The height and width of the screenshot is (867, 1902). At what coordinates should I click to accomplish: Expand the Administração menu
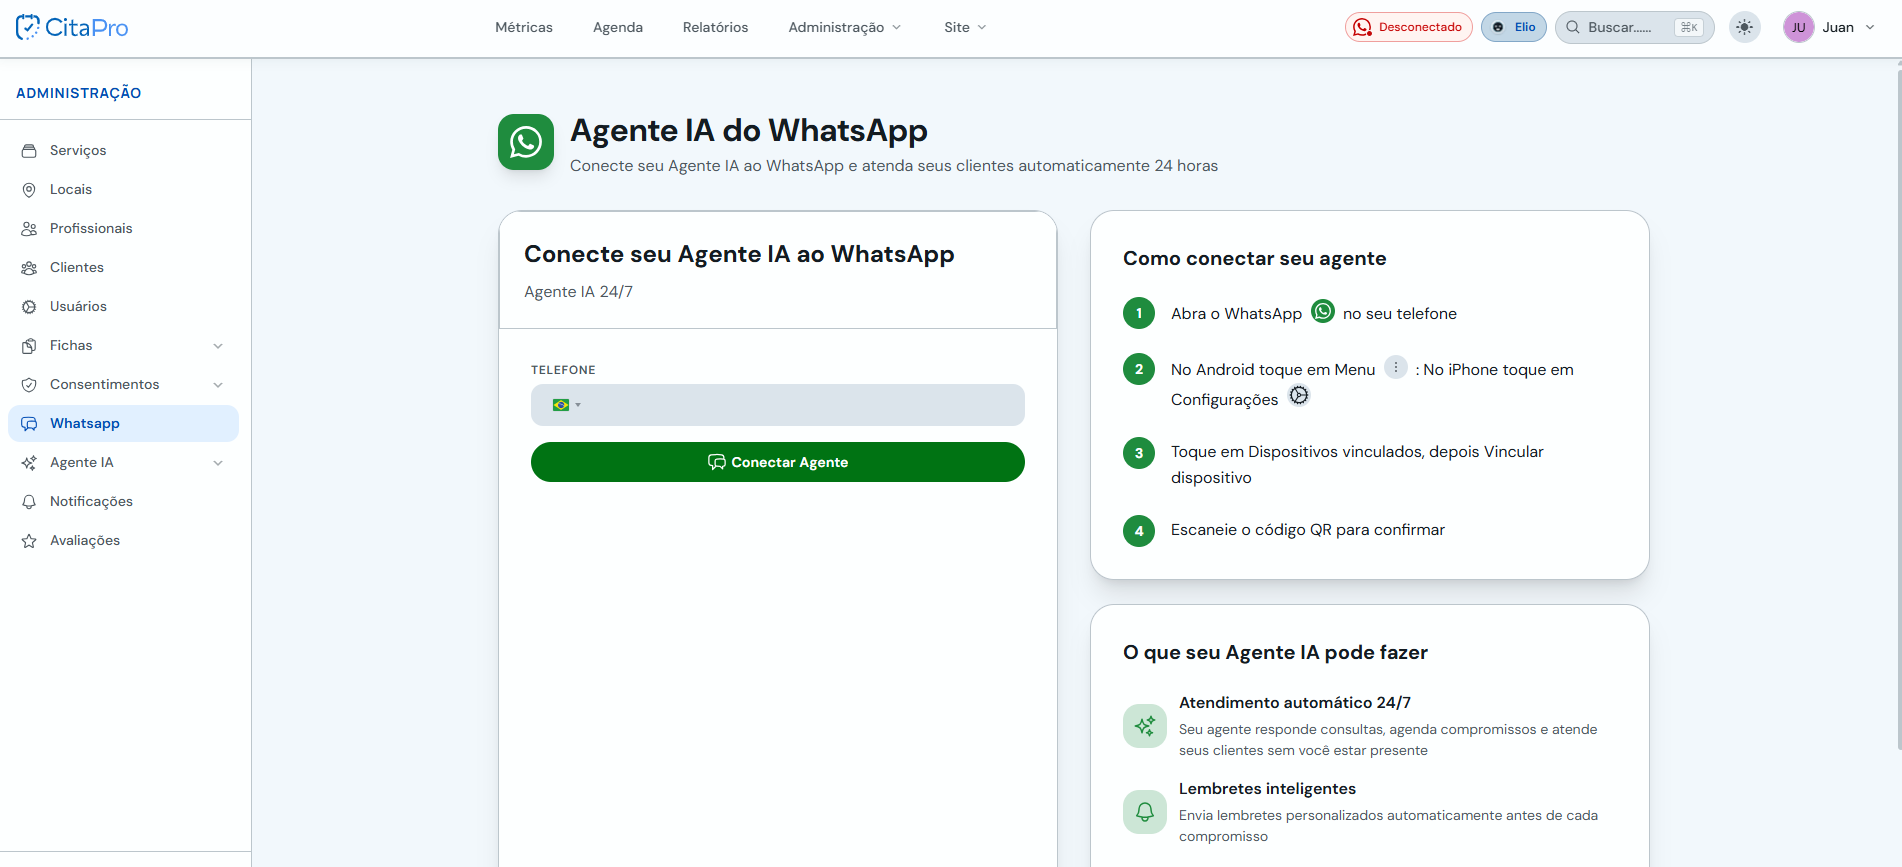(x=845, y=27)
